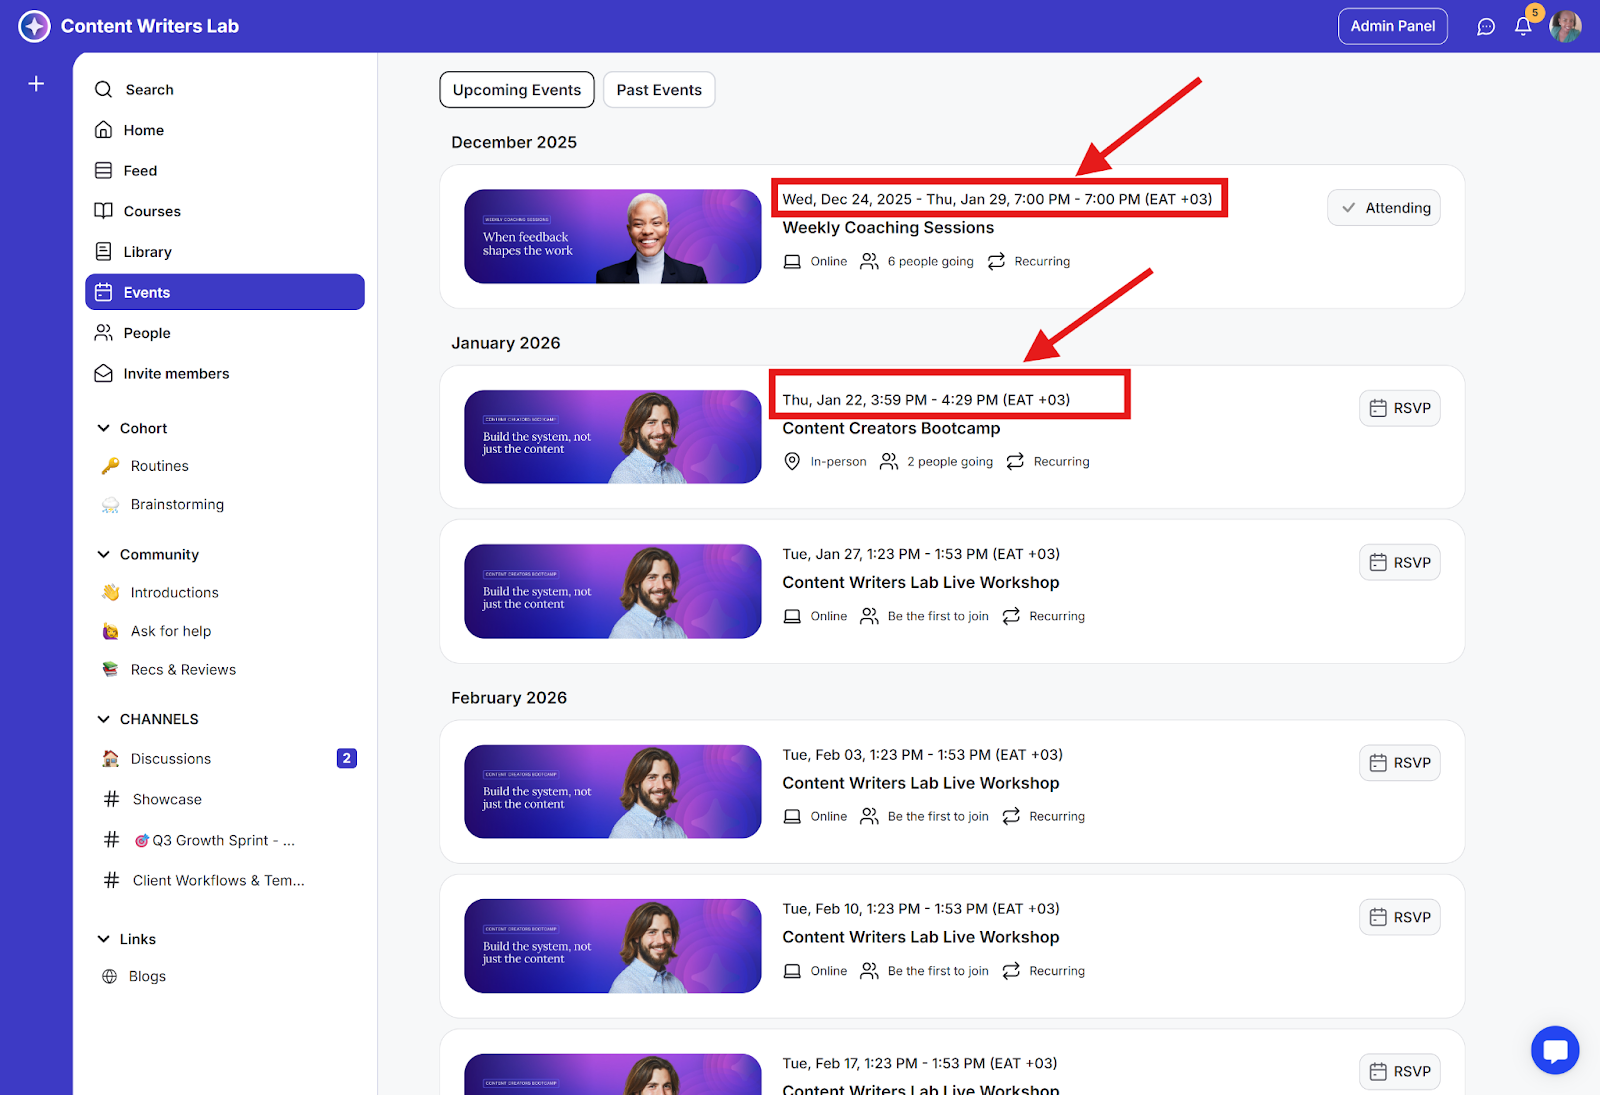Viewport: 1600px width, 1095px height.
Task: Click the Routines key icon
Action: coord(110,466)
